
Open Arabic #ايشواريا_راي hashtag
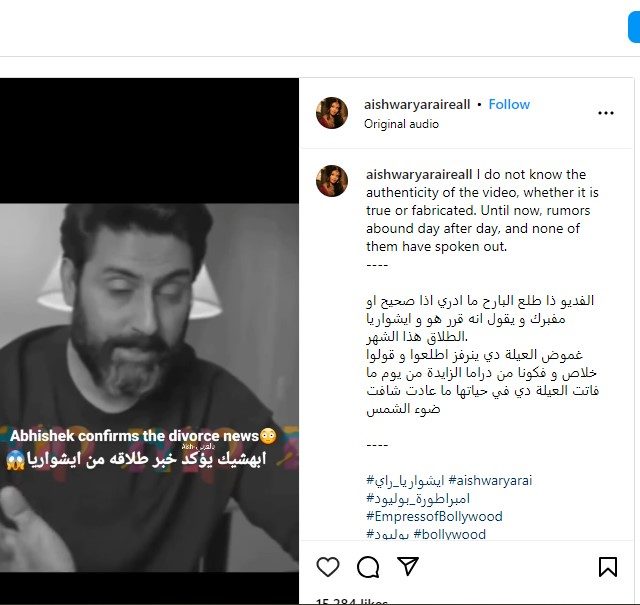[x=405, y=480]
